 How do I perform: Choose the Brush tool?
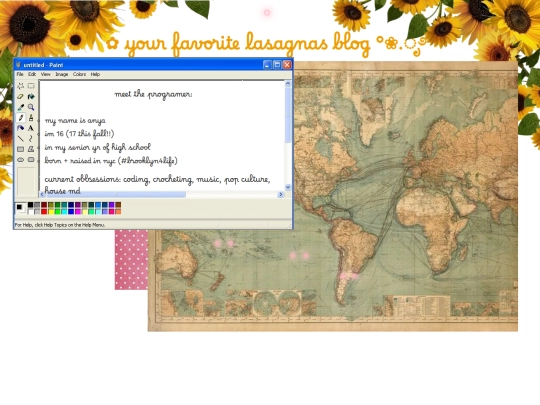coord(31,118)
